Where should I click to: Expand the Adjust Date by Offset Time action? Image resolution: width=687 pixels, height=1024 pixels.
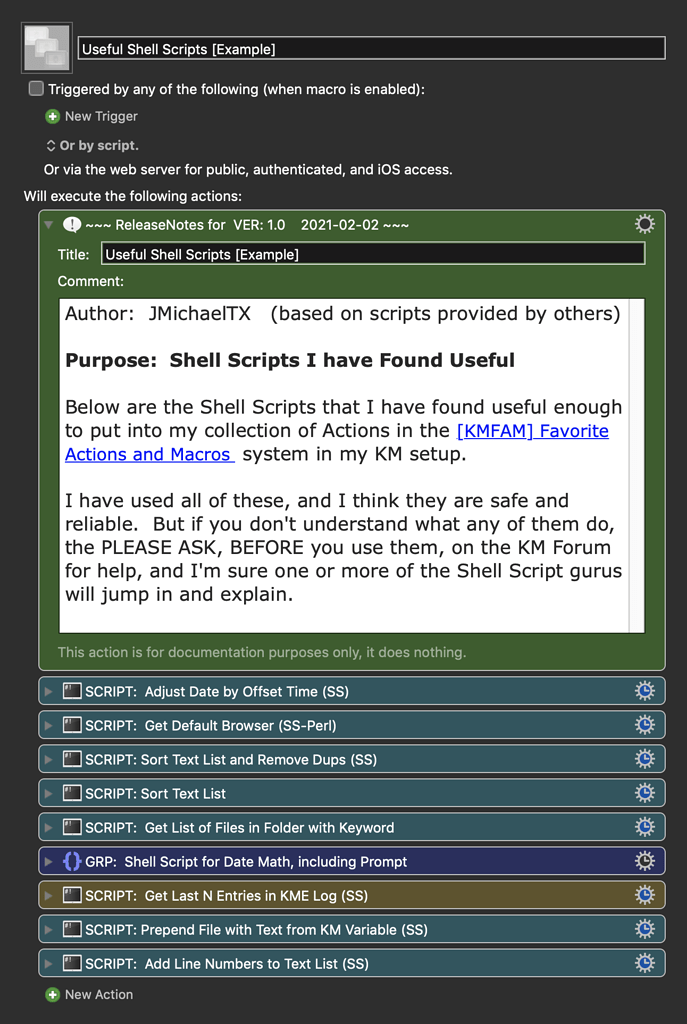[x=48, y=691]
